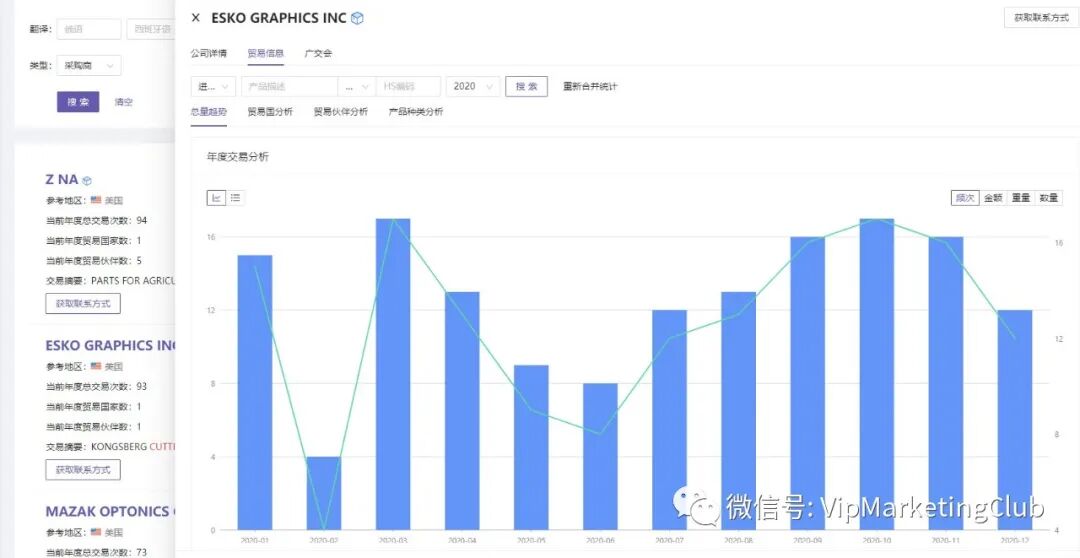Image resolution: width=1080 pixels, height=558 pixels.
Task: Open the 广交会 tab
Action: (x=318, y=52)
